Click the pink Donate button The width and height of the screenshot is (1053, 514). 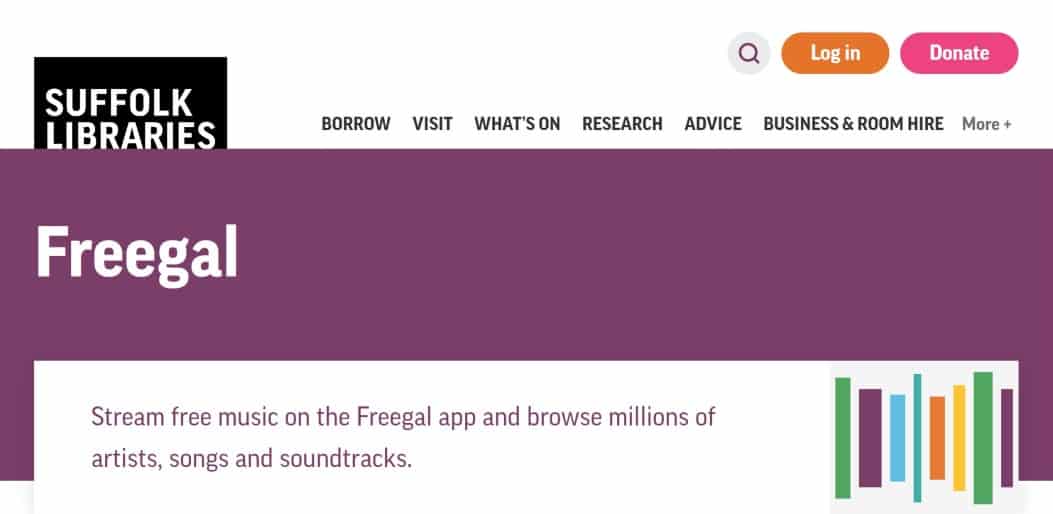tap(959, 54)
